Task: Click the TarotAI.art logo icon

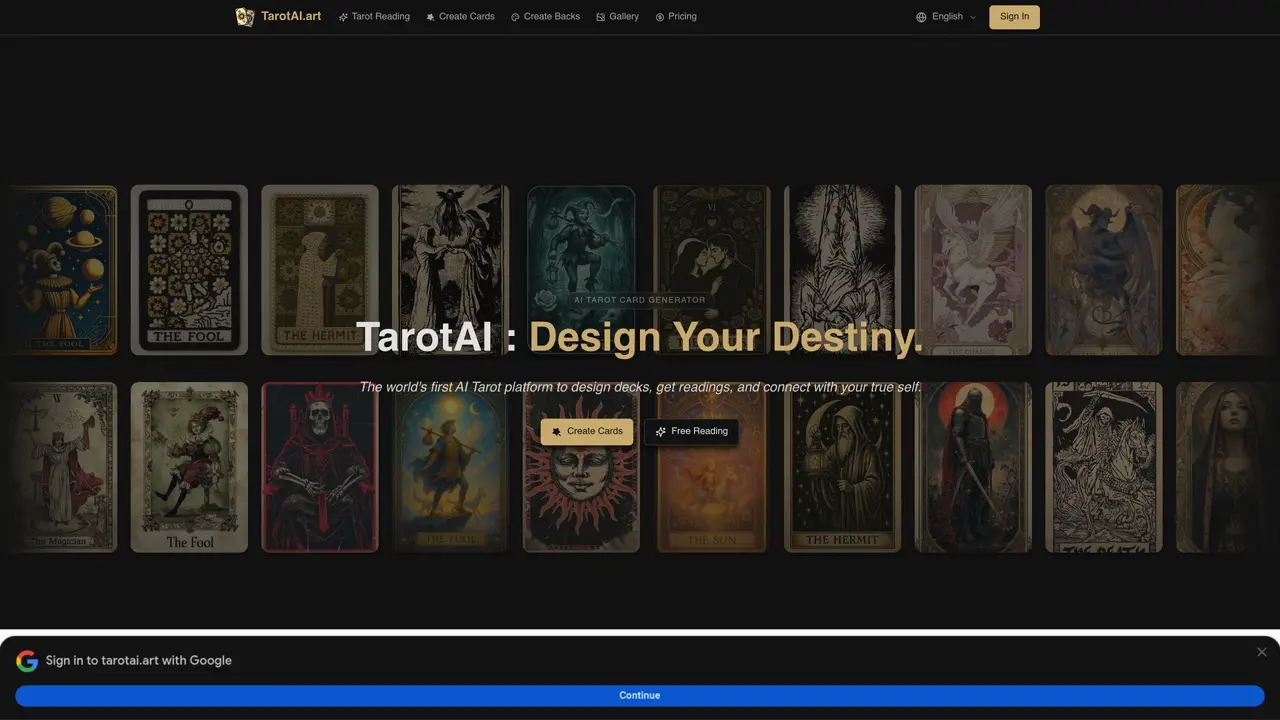Action: (x=245, y=17)
